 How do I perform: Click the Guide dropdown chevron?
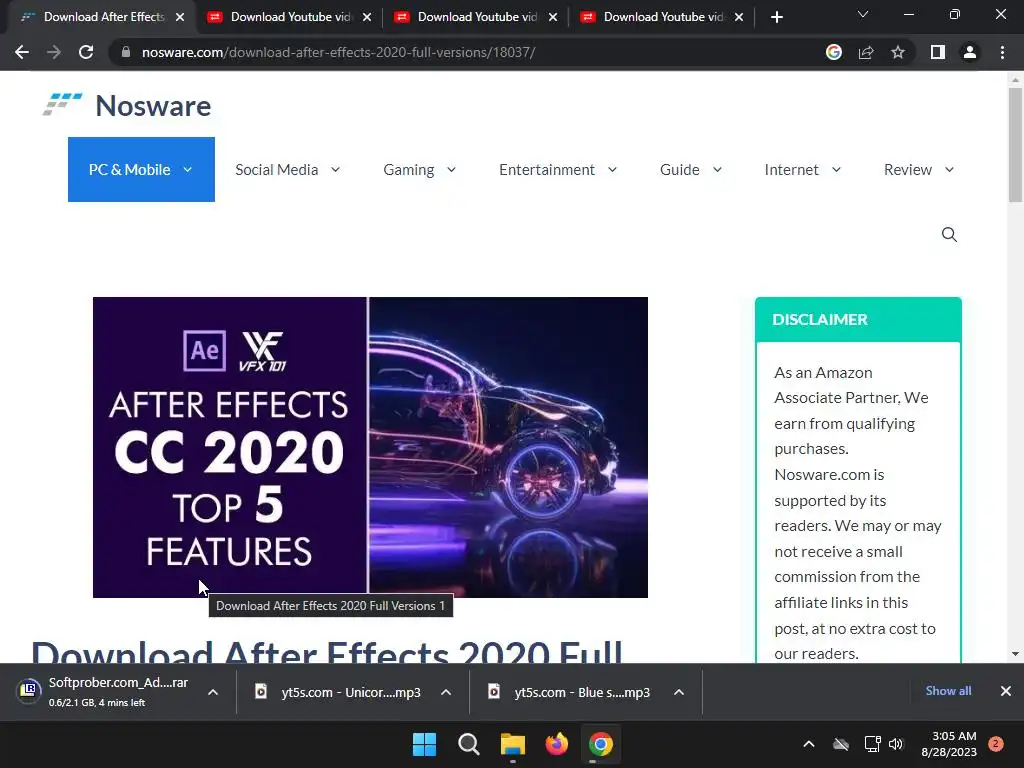click(x=716, y=170)
